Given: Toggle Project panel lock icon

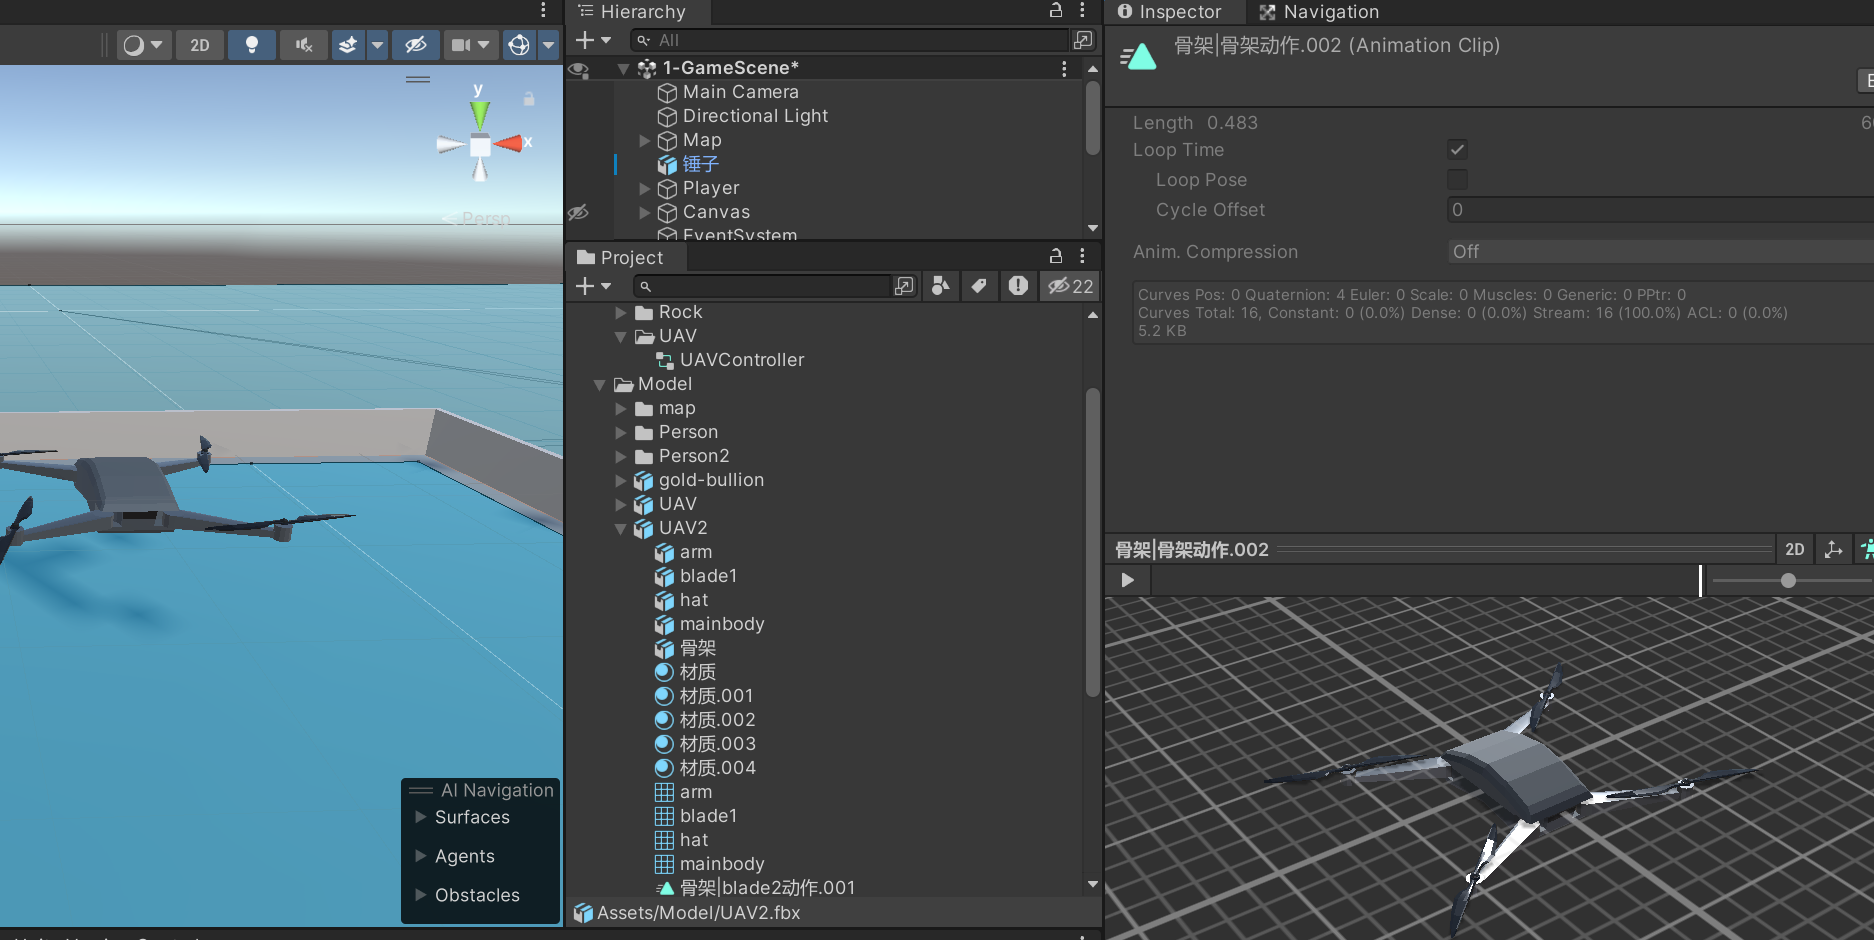Looking at the screenshot, I should point(1056,256).
